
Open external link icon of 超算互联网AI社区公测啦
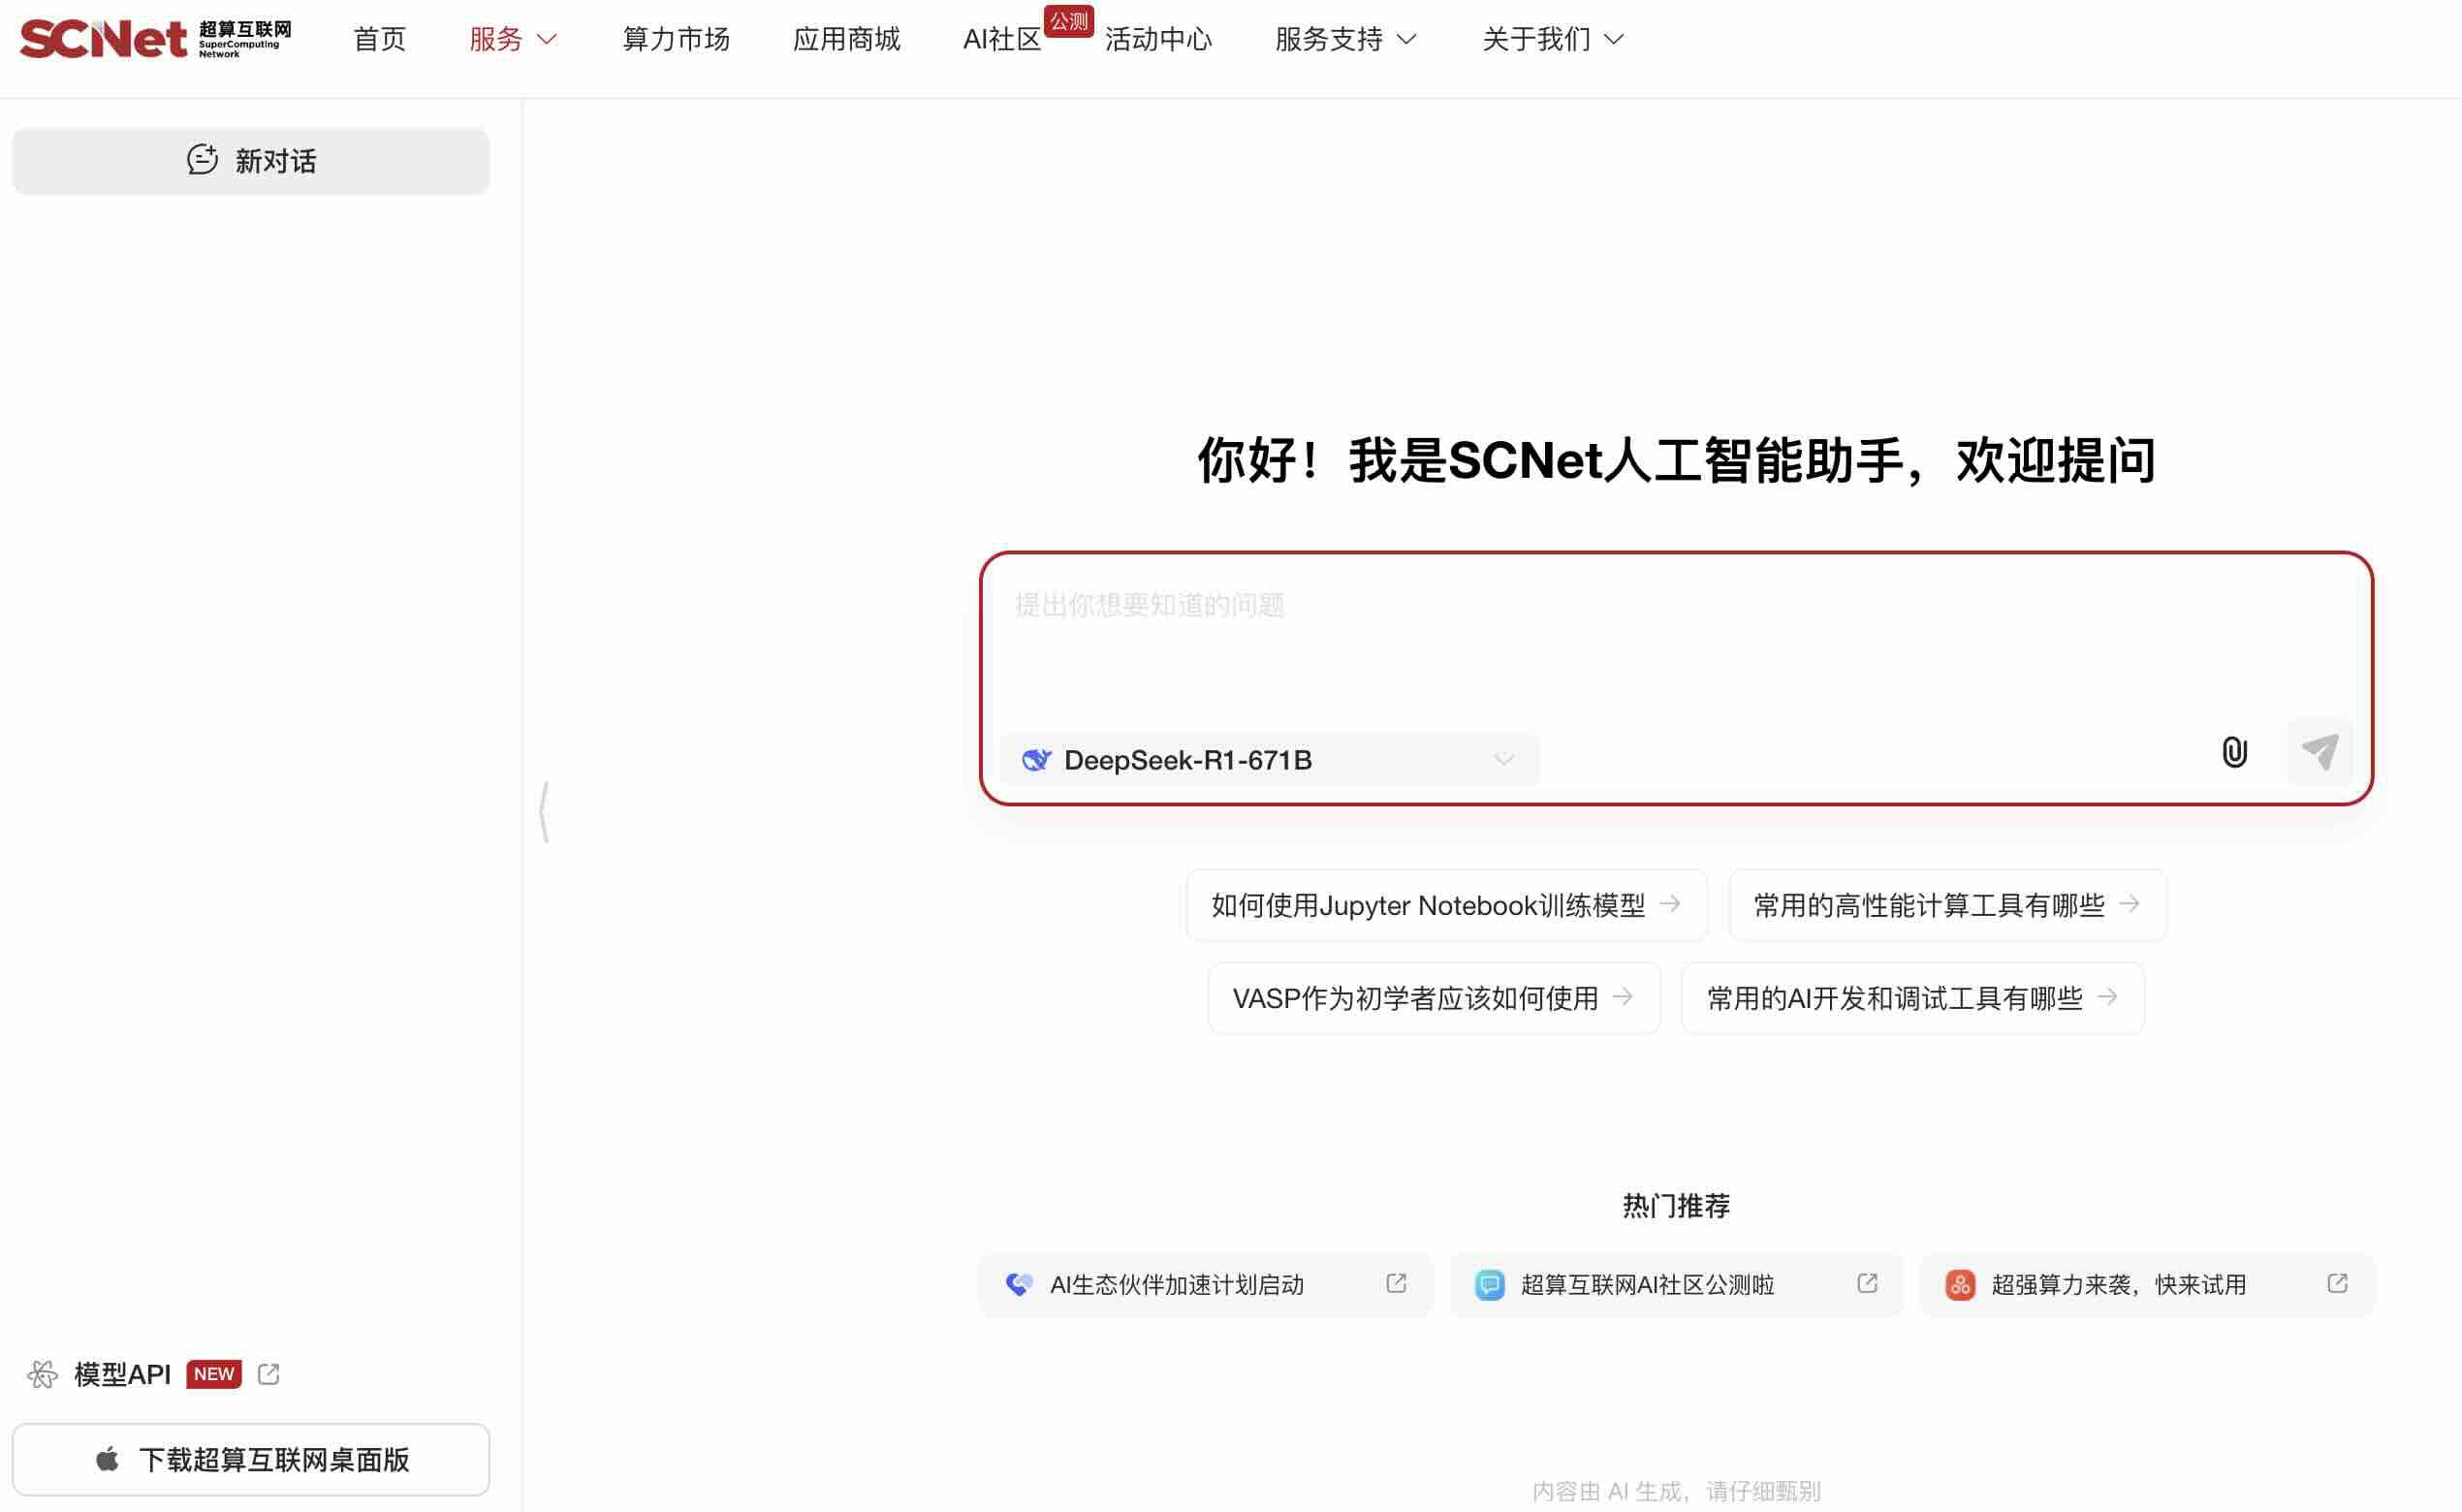click(x=1867, y=1283)
